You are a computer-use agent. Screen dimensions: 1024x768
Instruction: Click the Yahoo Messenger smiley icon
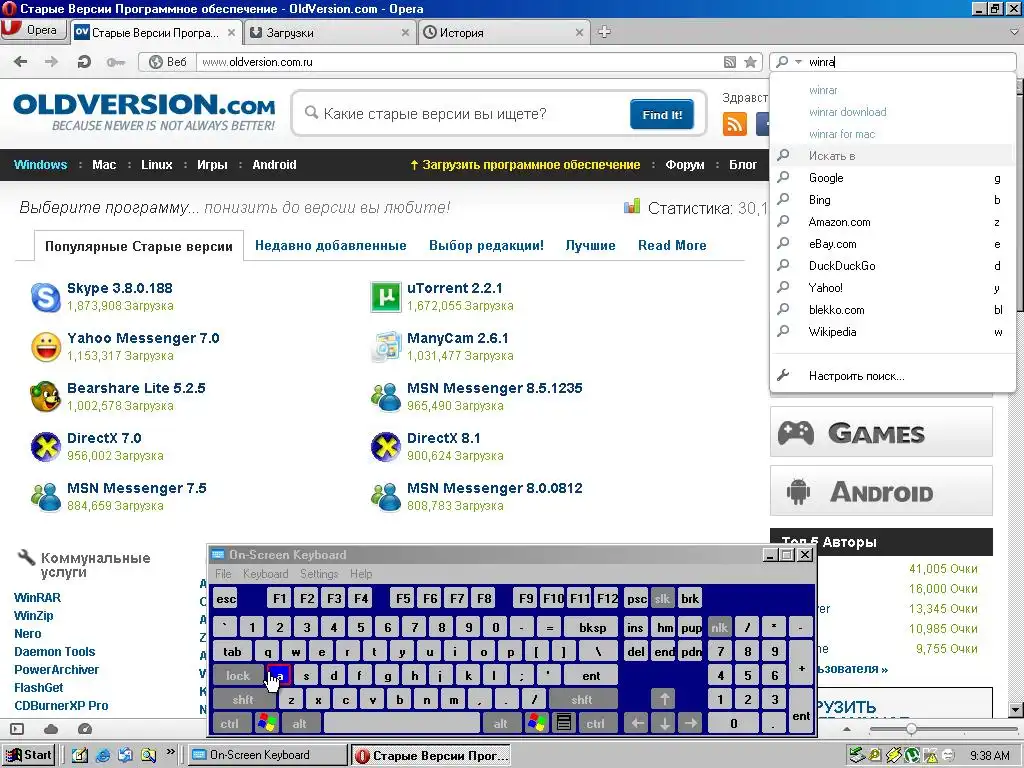[46, 347]
